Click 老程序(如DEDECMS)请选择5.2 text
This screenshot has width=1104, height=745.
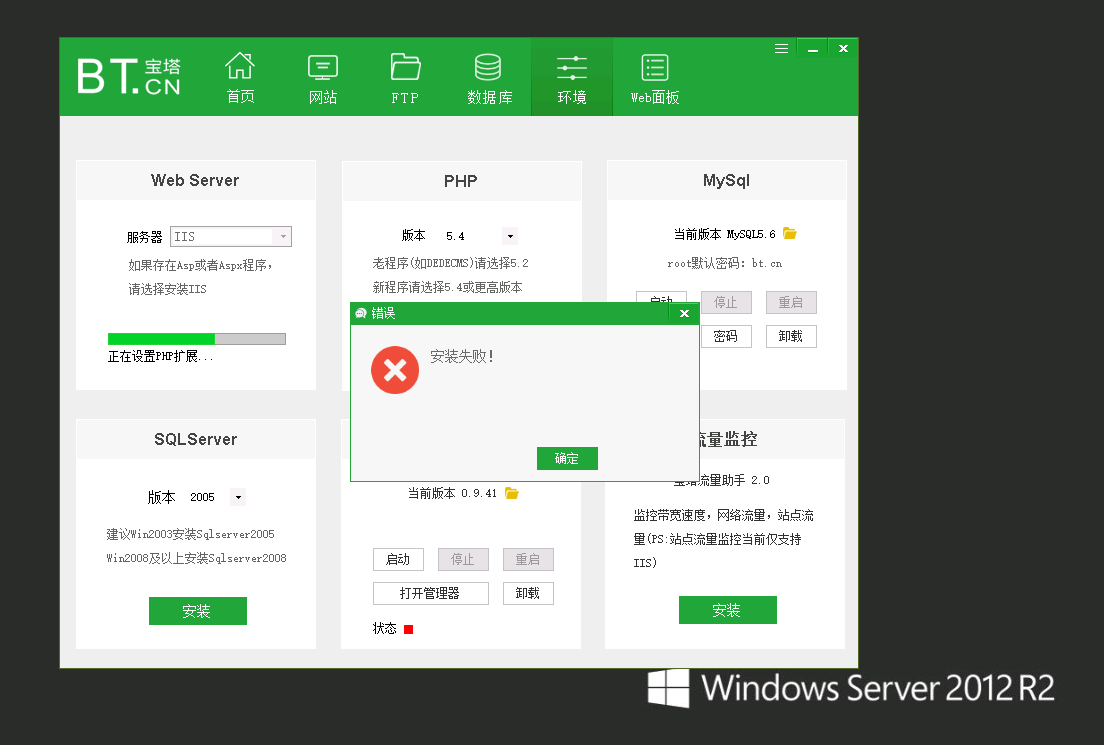[450, 263]
